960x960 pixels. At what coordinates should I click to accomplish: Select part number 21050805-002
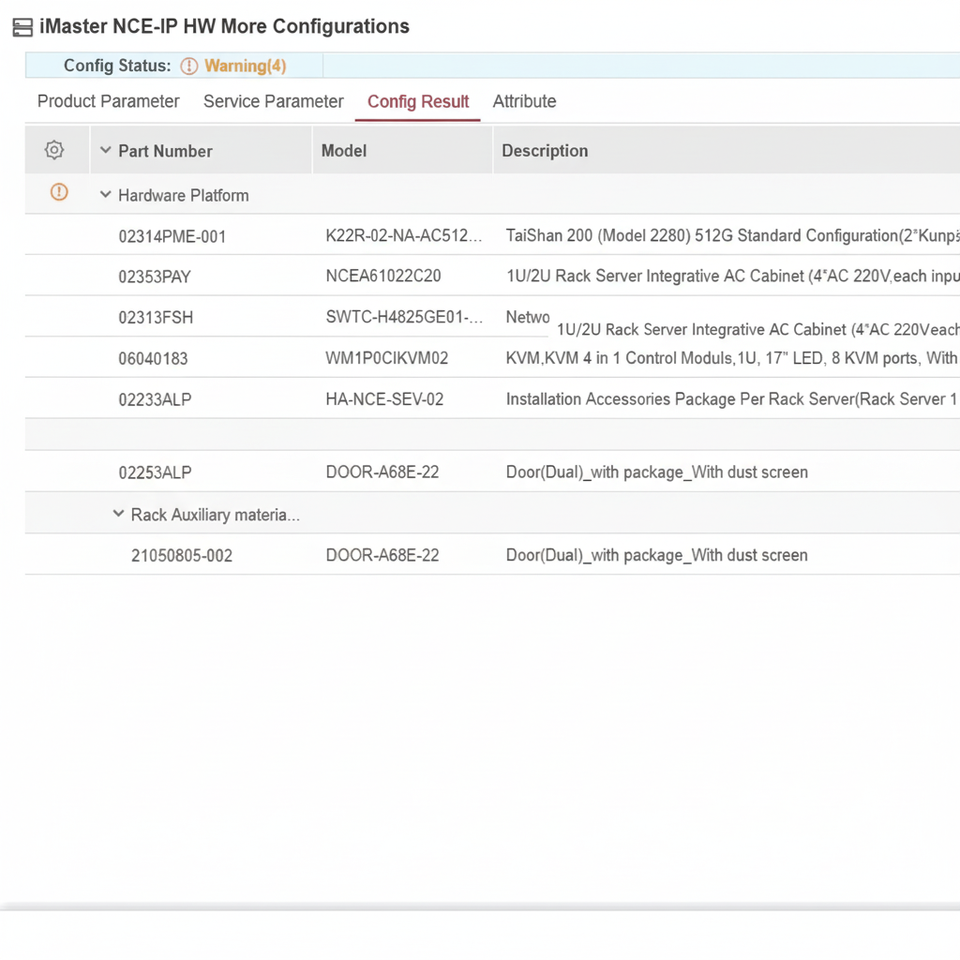point(182,556)
